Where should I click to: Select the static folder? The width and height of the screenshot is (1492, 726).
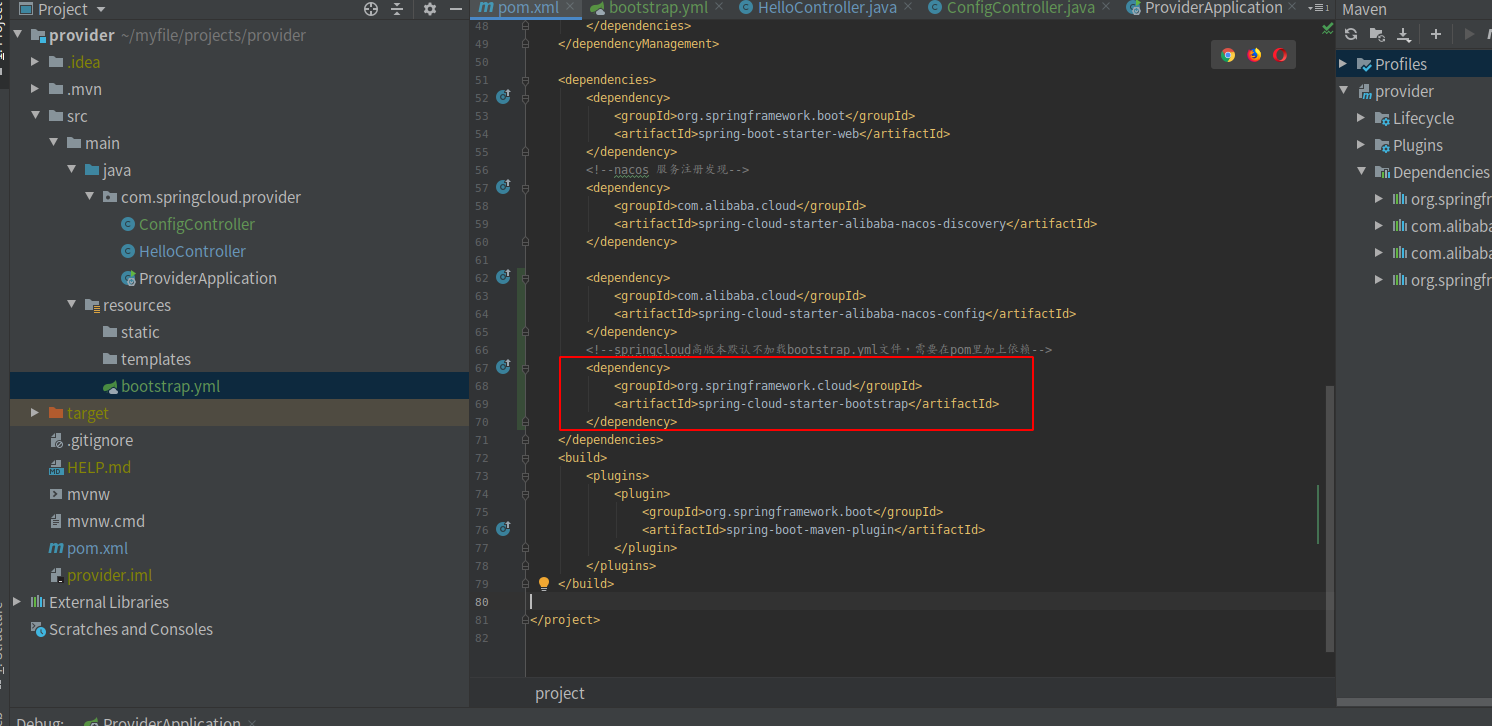coord(140,332)
